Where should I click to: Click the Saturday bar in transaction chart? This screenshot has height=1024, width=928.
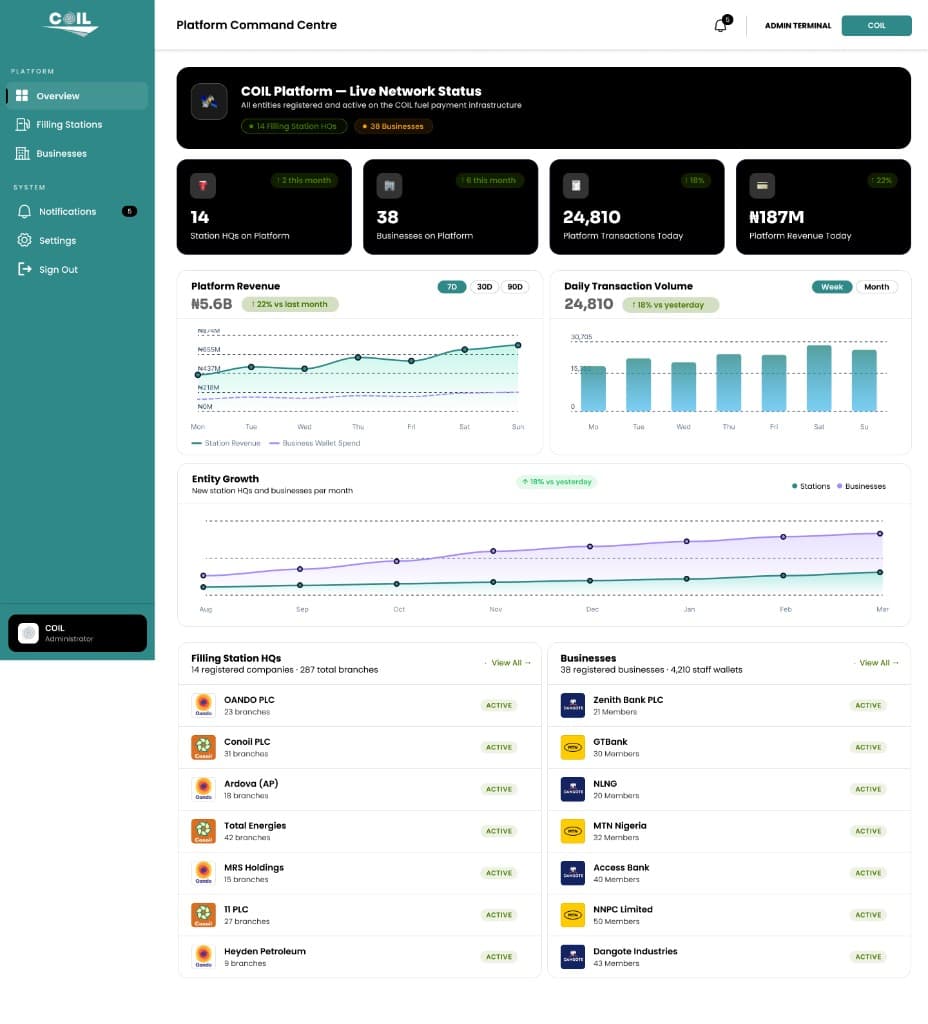pyautogui.click(x=819, y=378)
